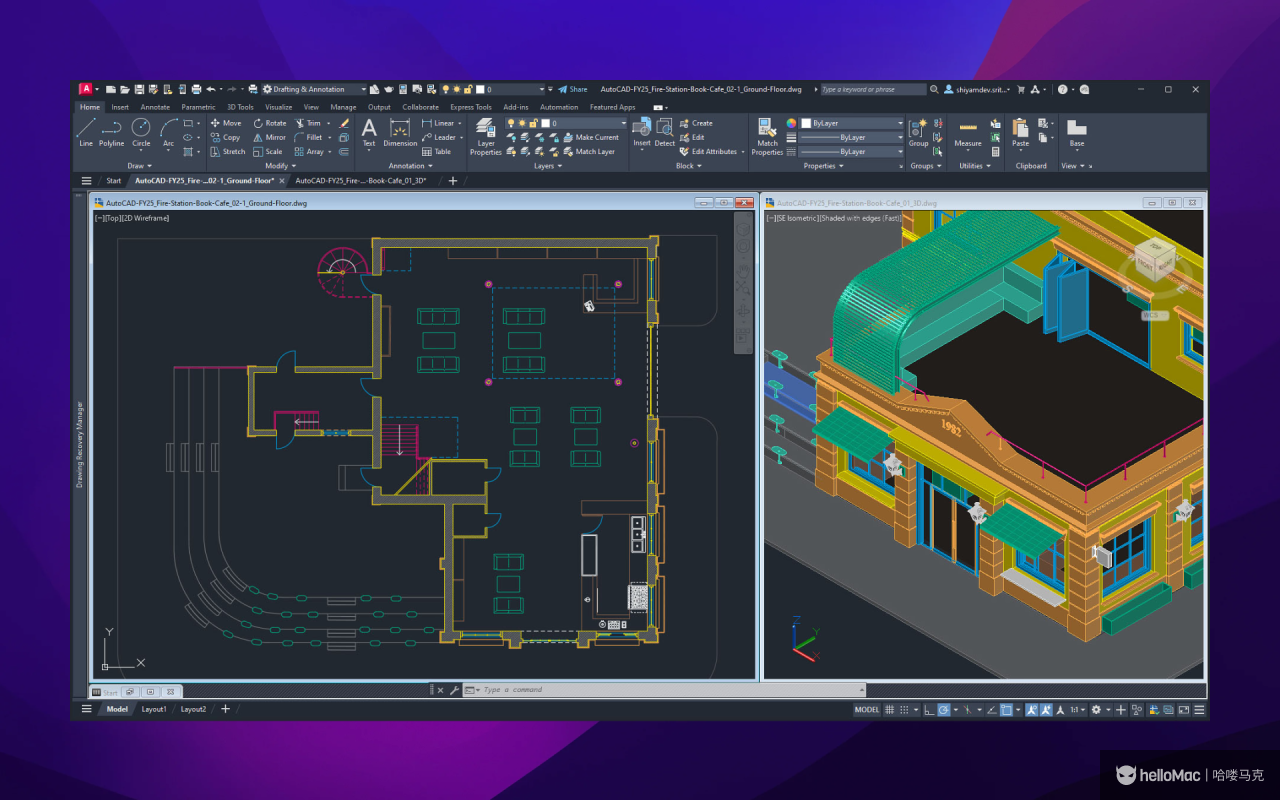Expand the Block panel
This screenshot has width=1280, height=800.
688,166
